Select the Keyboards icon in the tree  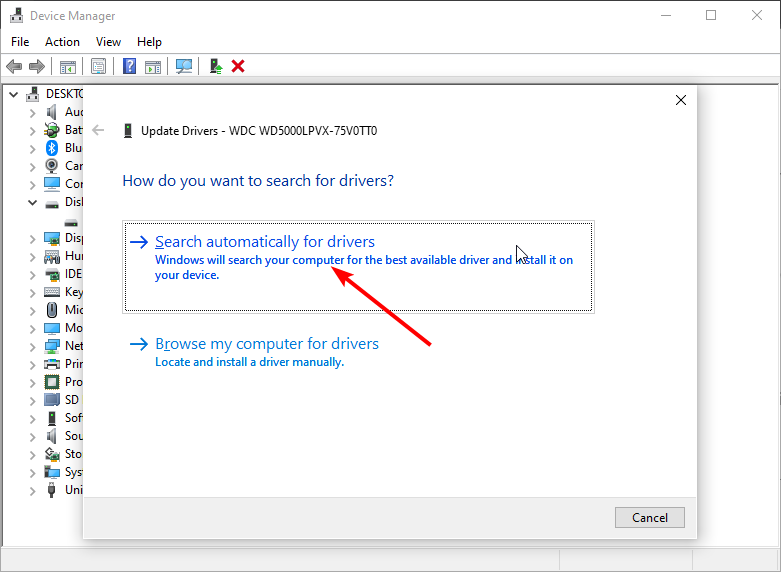[x=52, y=292]
